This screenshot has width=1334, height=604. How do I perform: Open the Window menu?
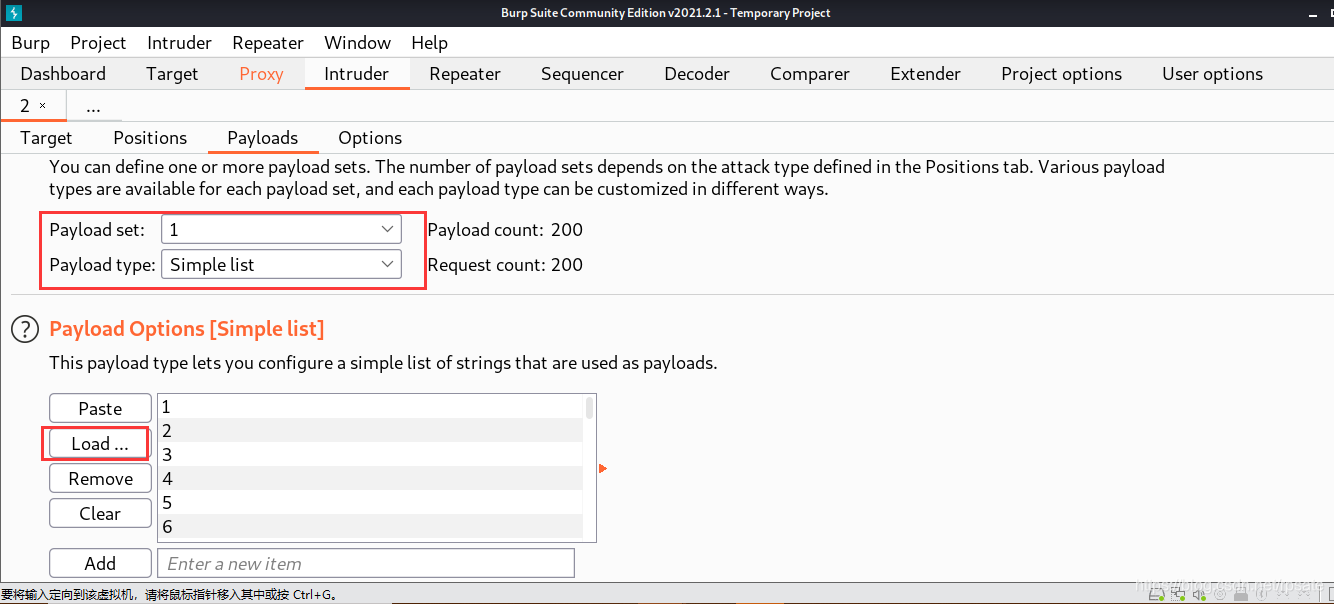pos(357,43)
